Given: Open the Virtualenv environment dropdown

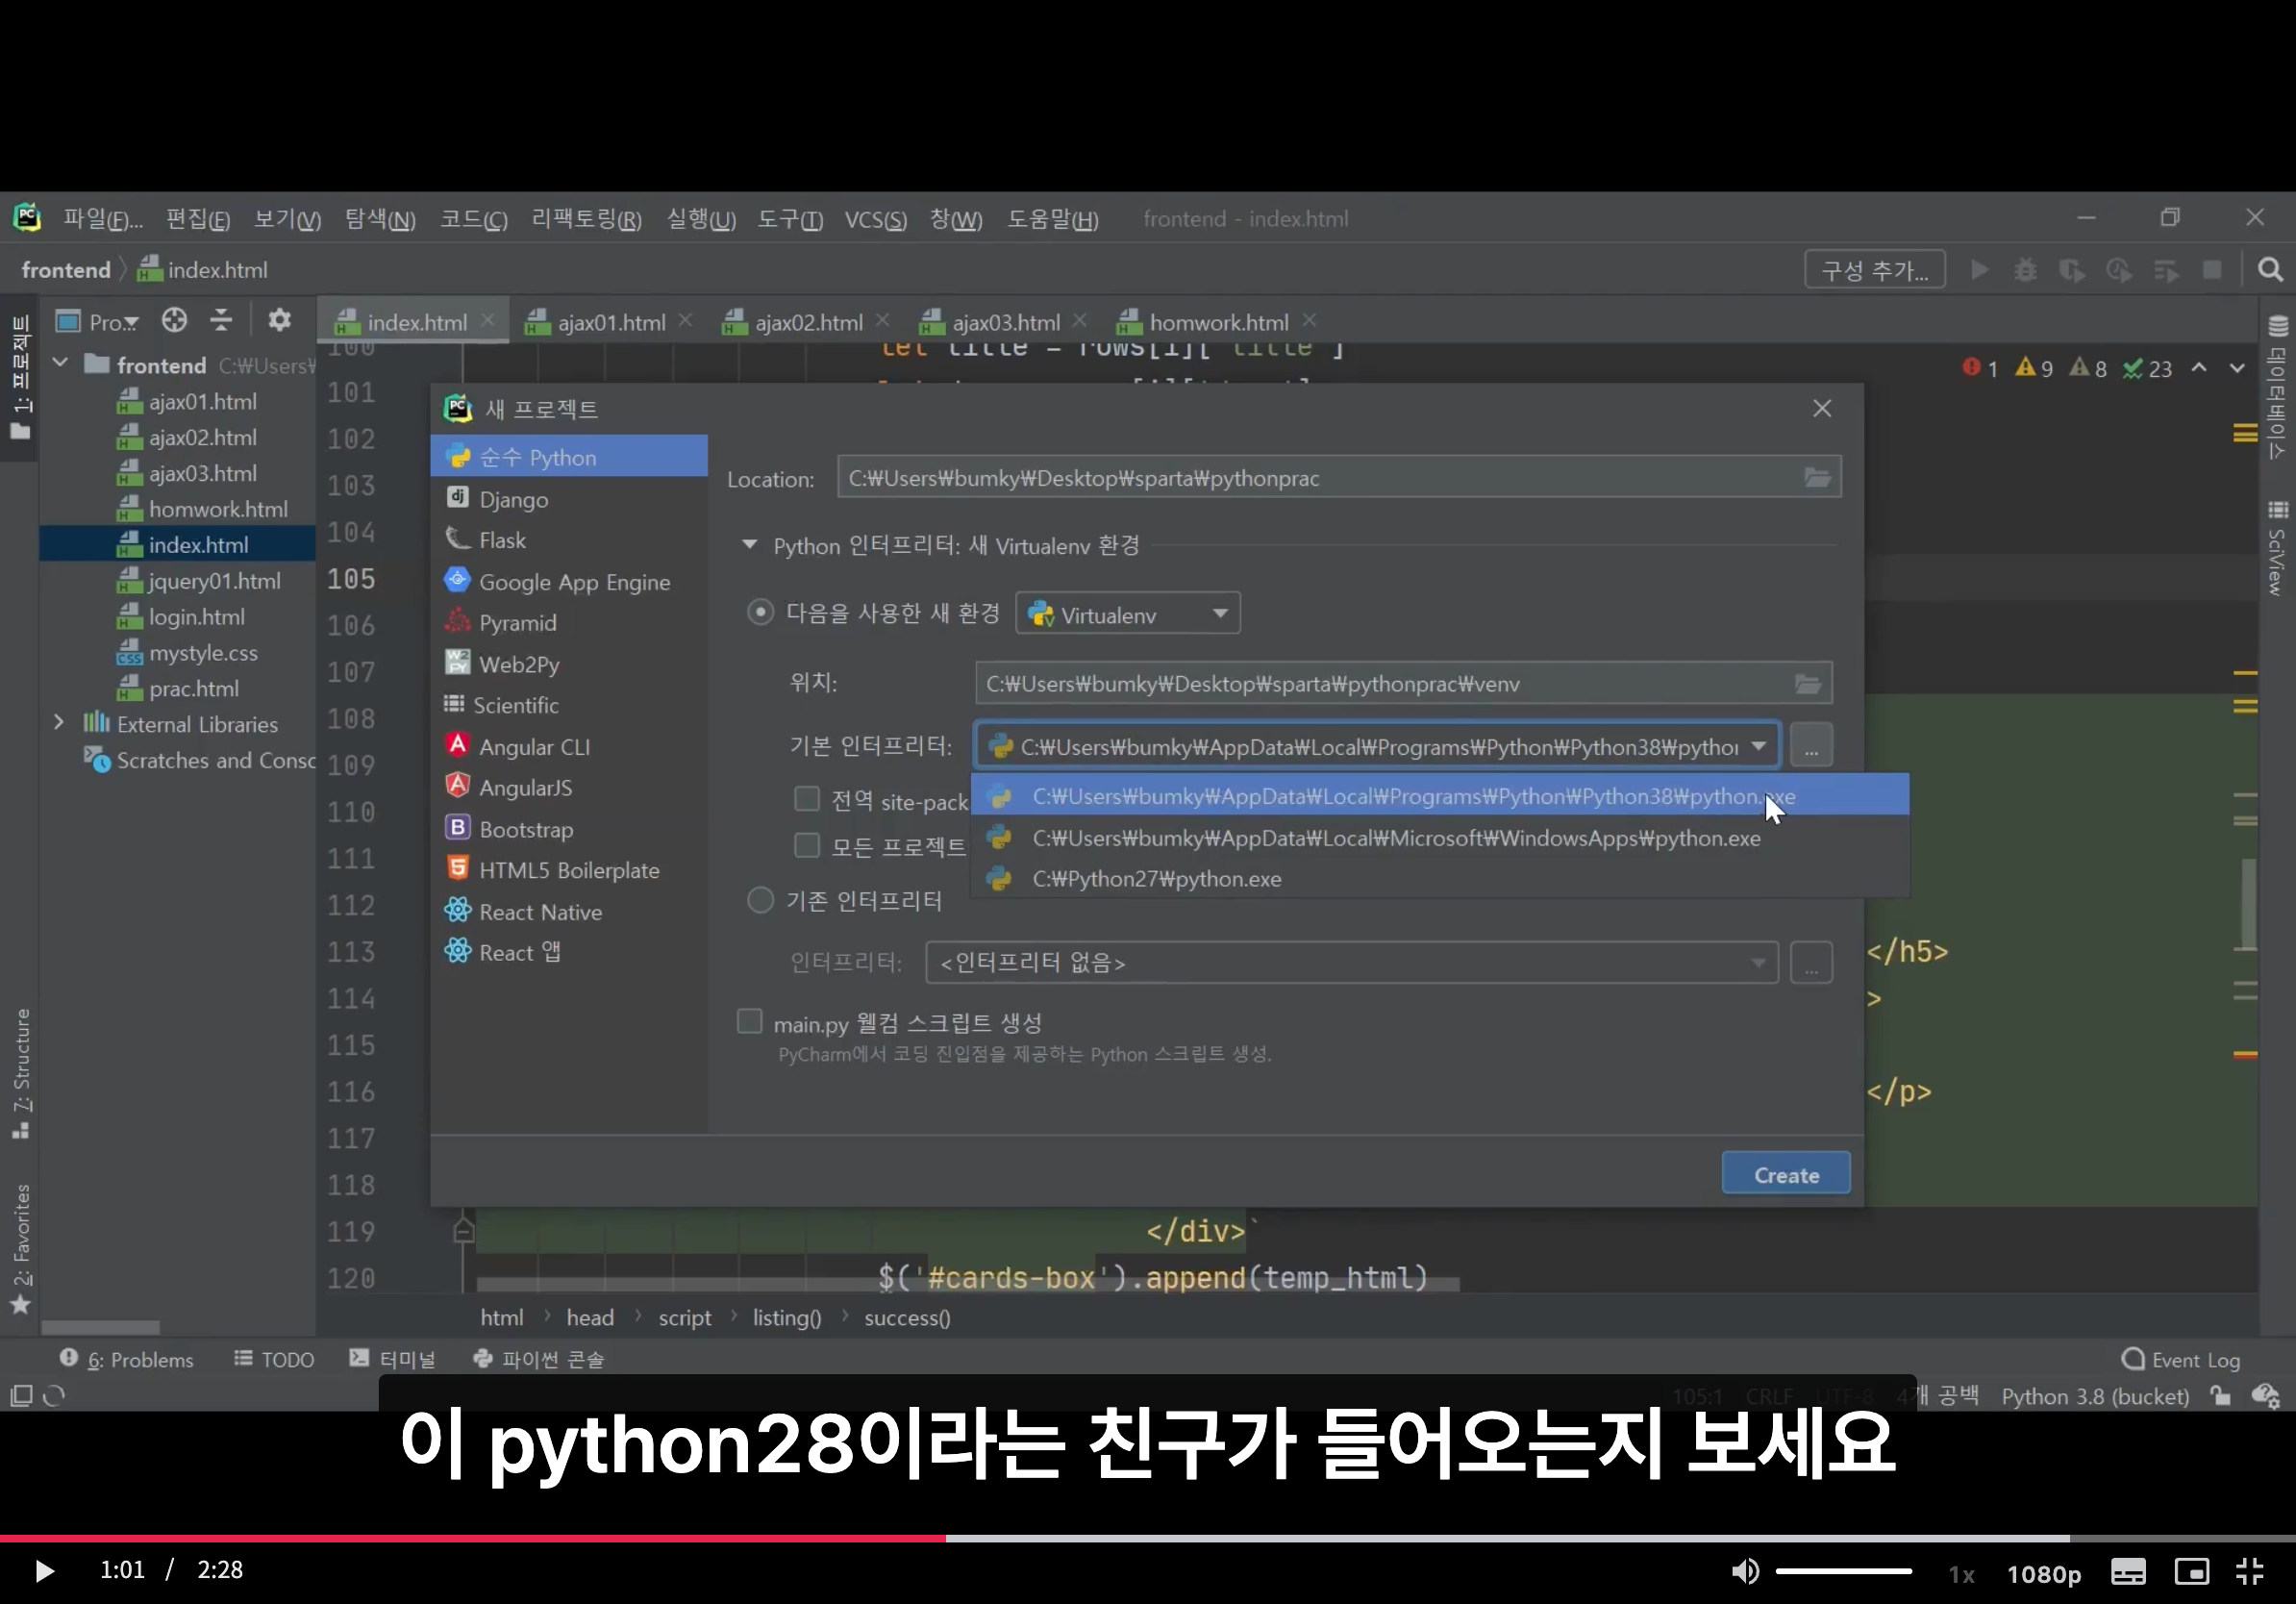Looking at the screenshot, I should (x=1127, y=613).
